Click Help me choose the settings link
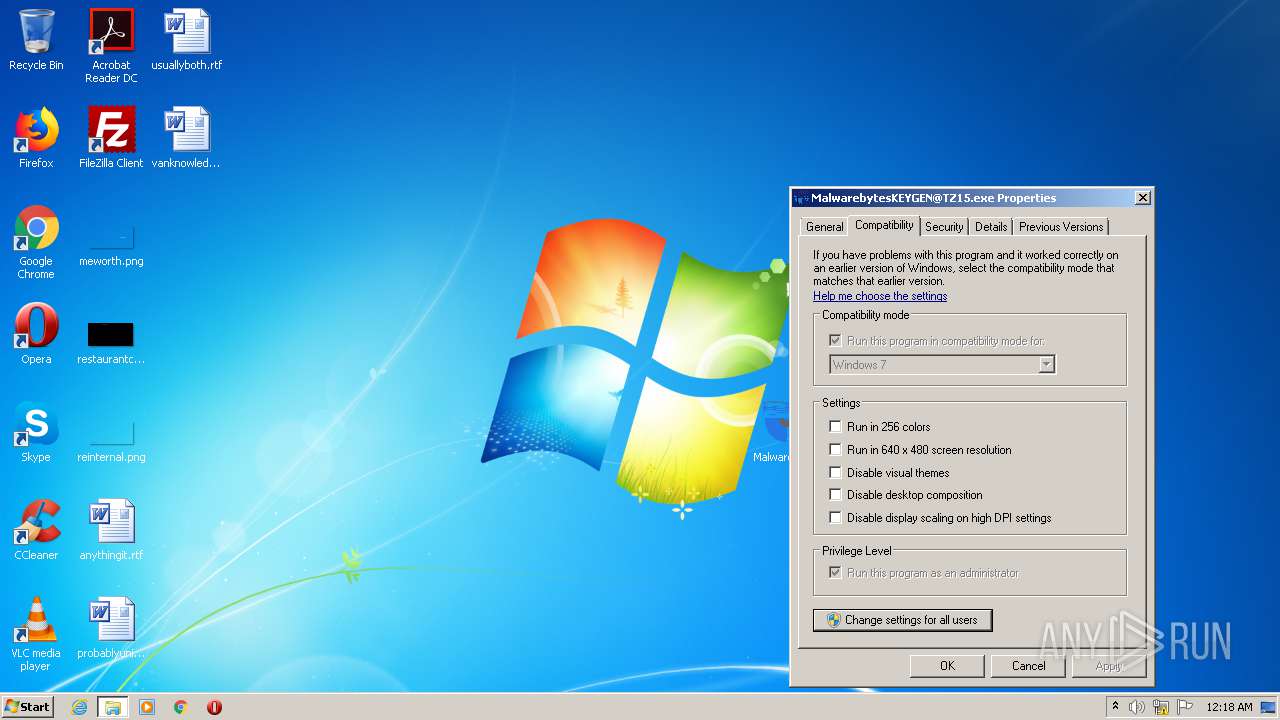This screenshot has width=1280, height=720. [x=880, y=296]
